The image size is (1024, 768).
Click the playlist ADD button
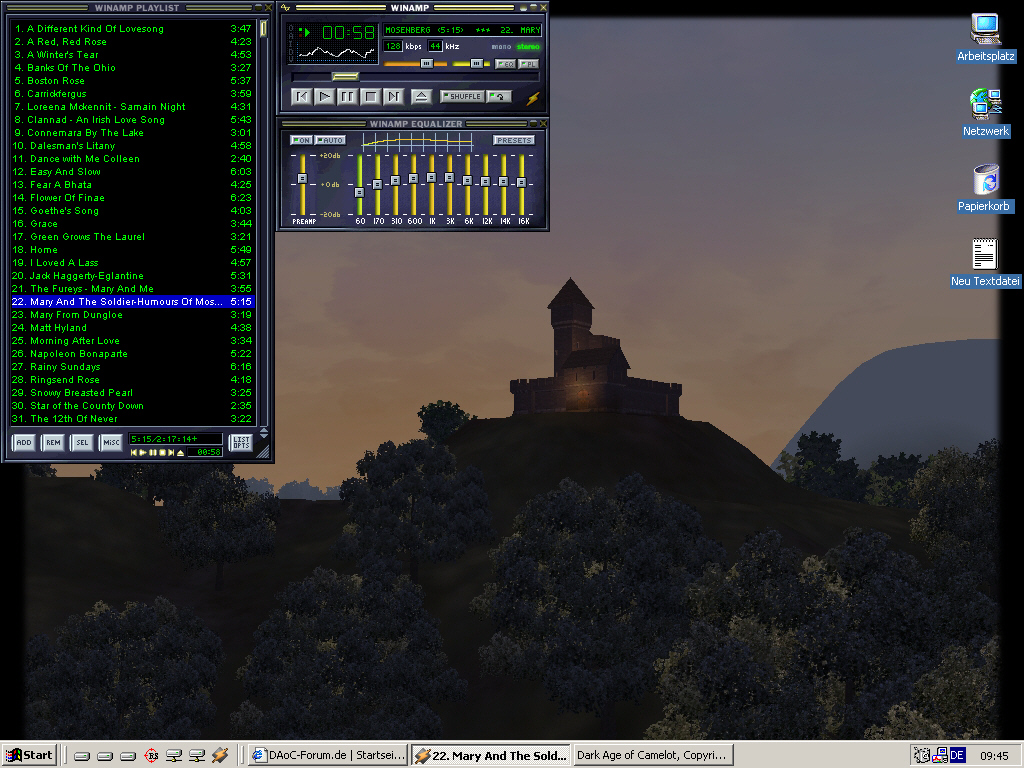pyautogui.click(x=23, y=443)
